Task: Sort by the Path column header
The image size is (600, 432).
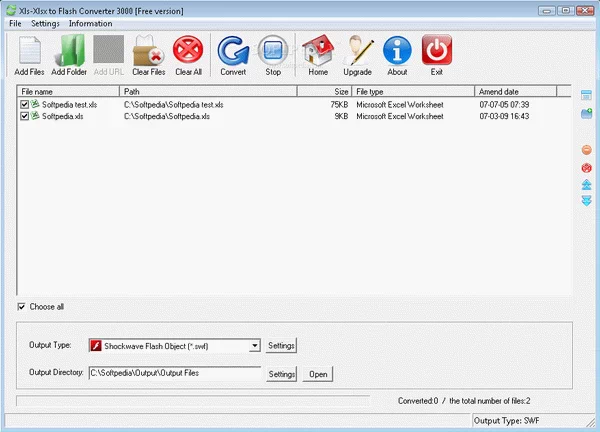Action: click(x=208, y=91)
